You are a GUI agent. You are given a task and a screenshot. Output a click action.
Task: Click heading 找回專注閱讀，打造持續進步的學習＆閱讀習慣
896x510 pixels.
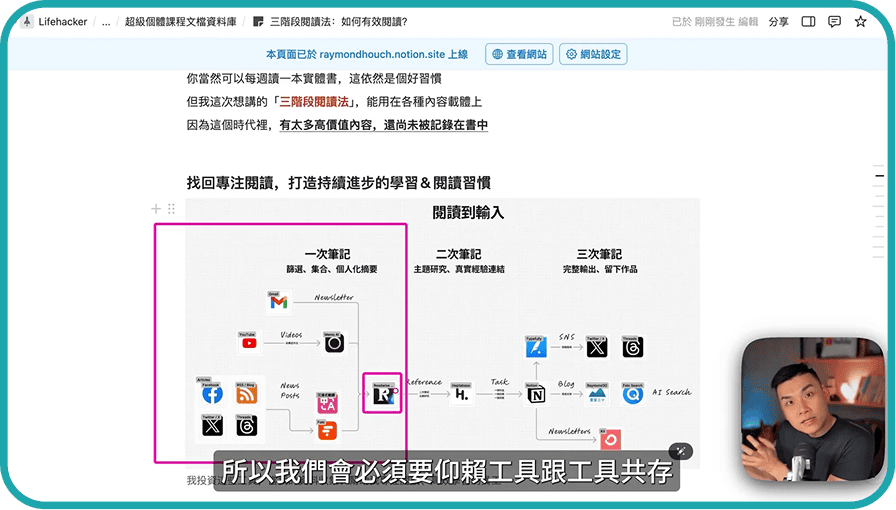point(338,183)
